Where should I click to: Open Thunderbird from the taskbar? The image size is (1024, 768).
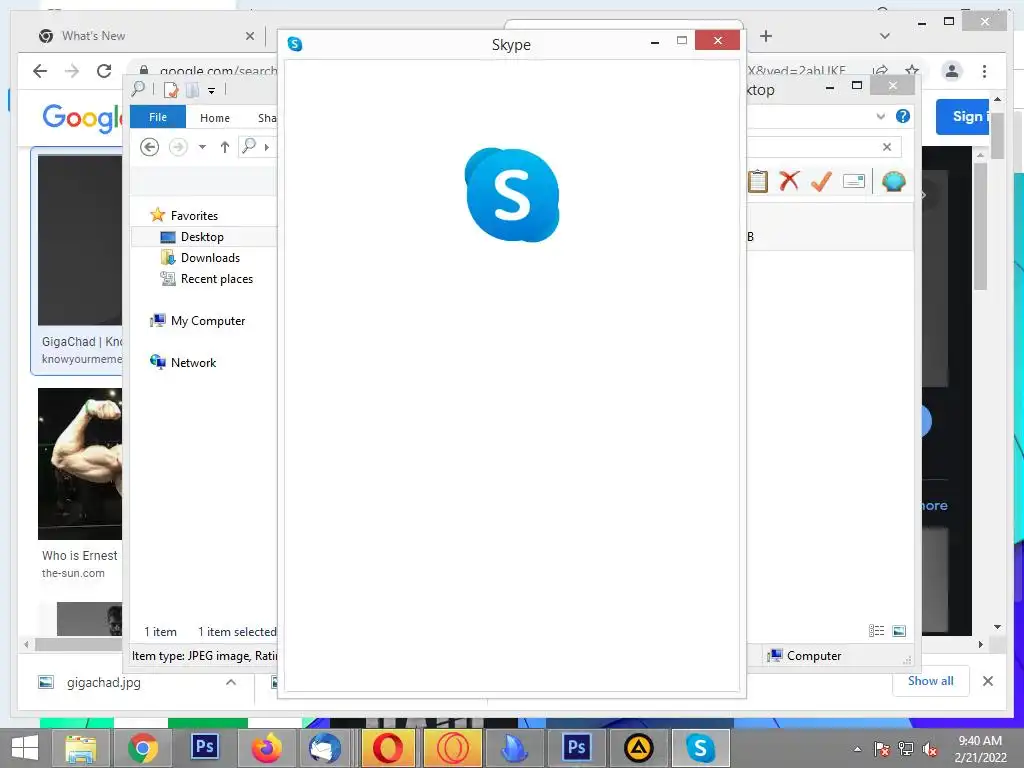(x=325, y=748)
